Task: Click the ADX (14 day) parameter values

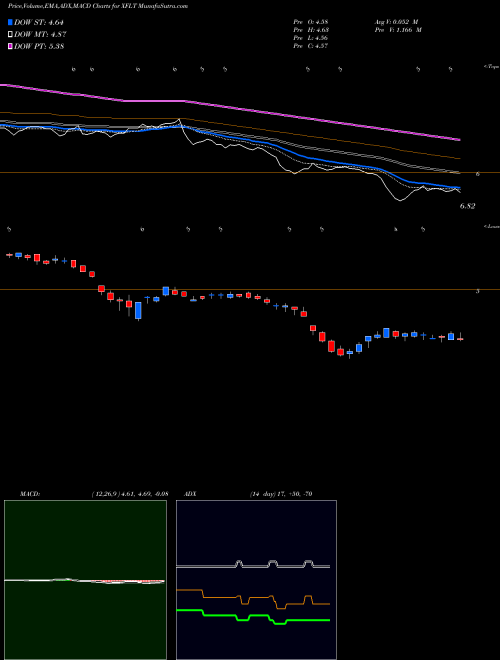Action: click(x=280, y=494)
